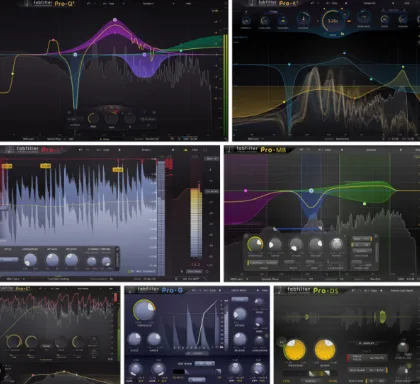Click the Range knob in Pro-G
Screen dimensions: 420x384
pyautogui.click(x=154, y=339)
